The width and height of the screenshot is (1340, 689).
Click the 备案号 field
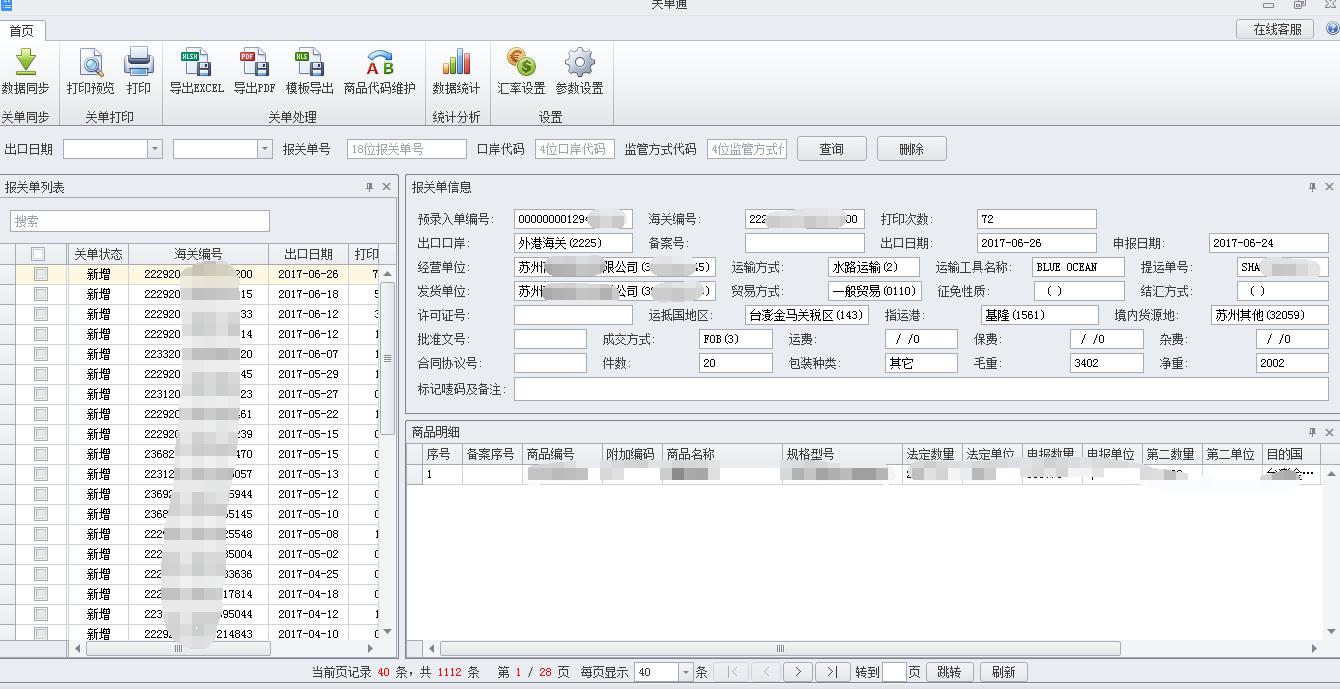(804, 243)
